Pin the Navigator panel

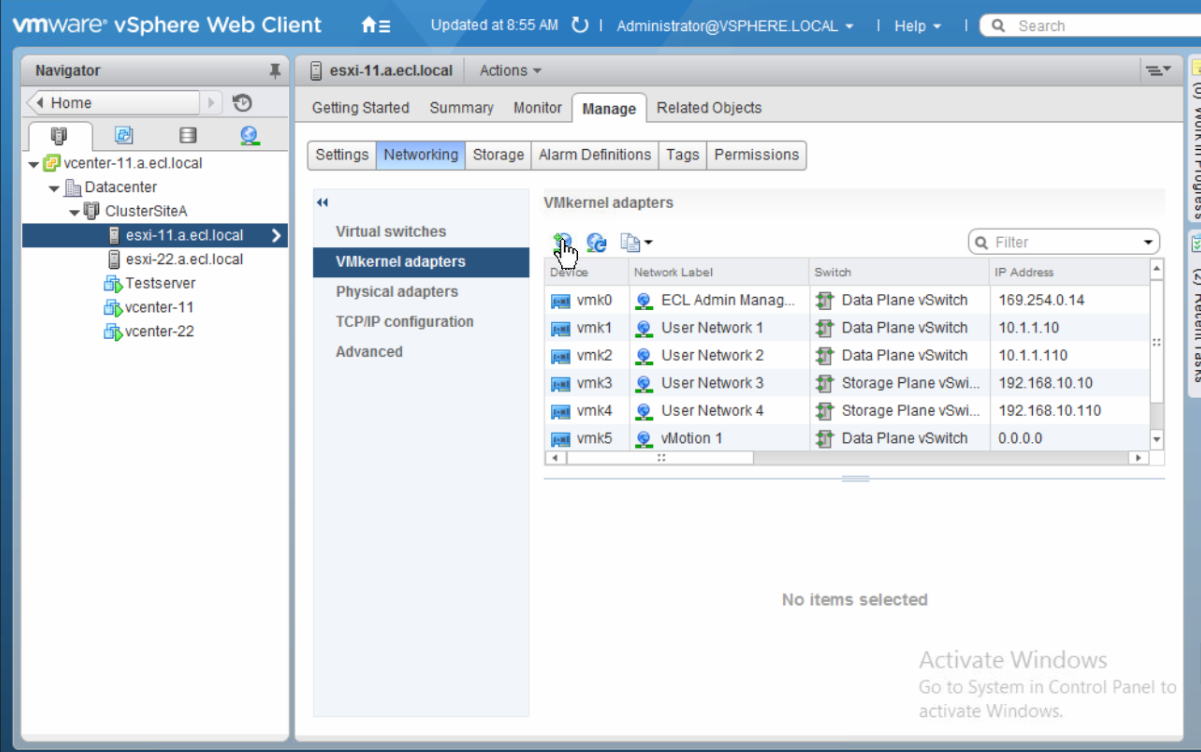coord(275,71)
